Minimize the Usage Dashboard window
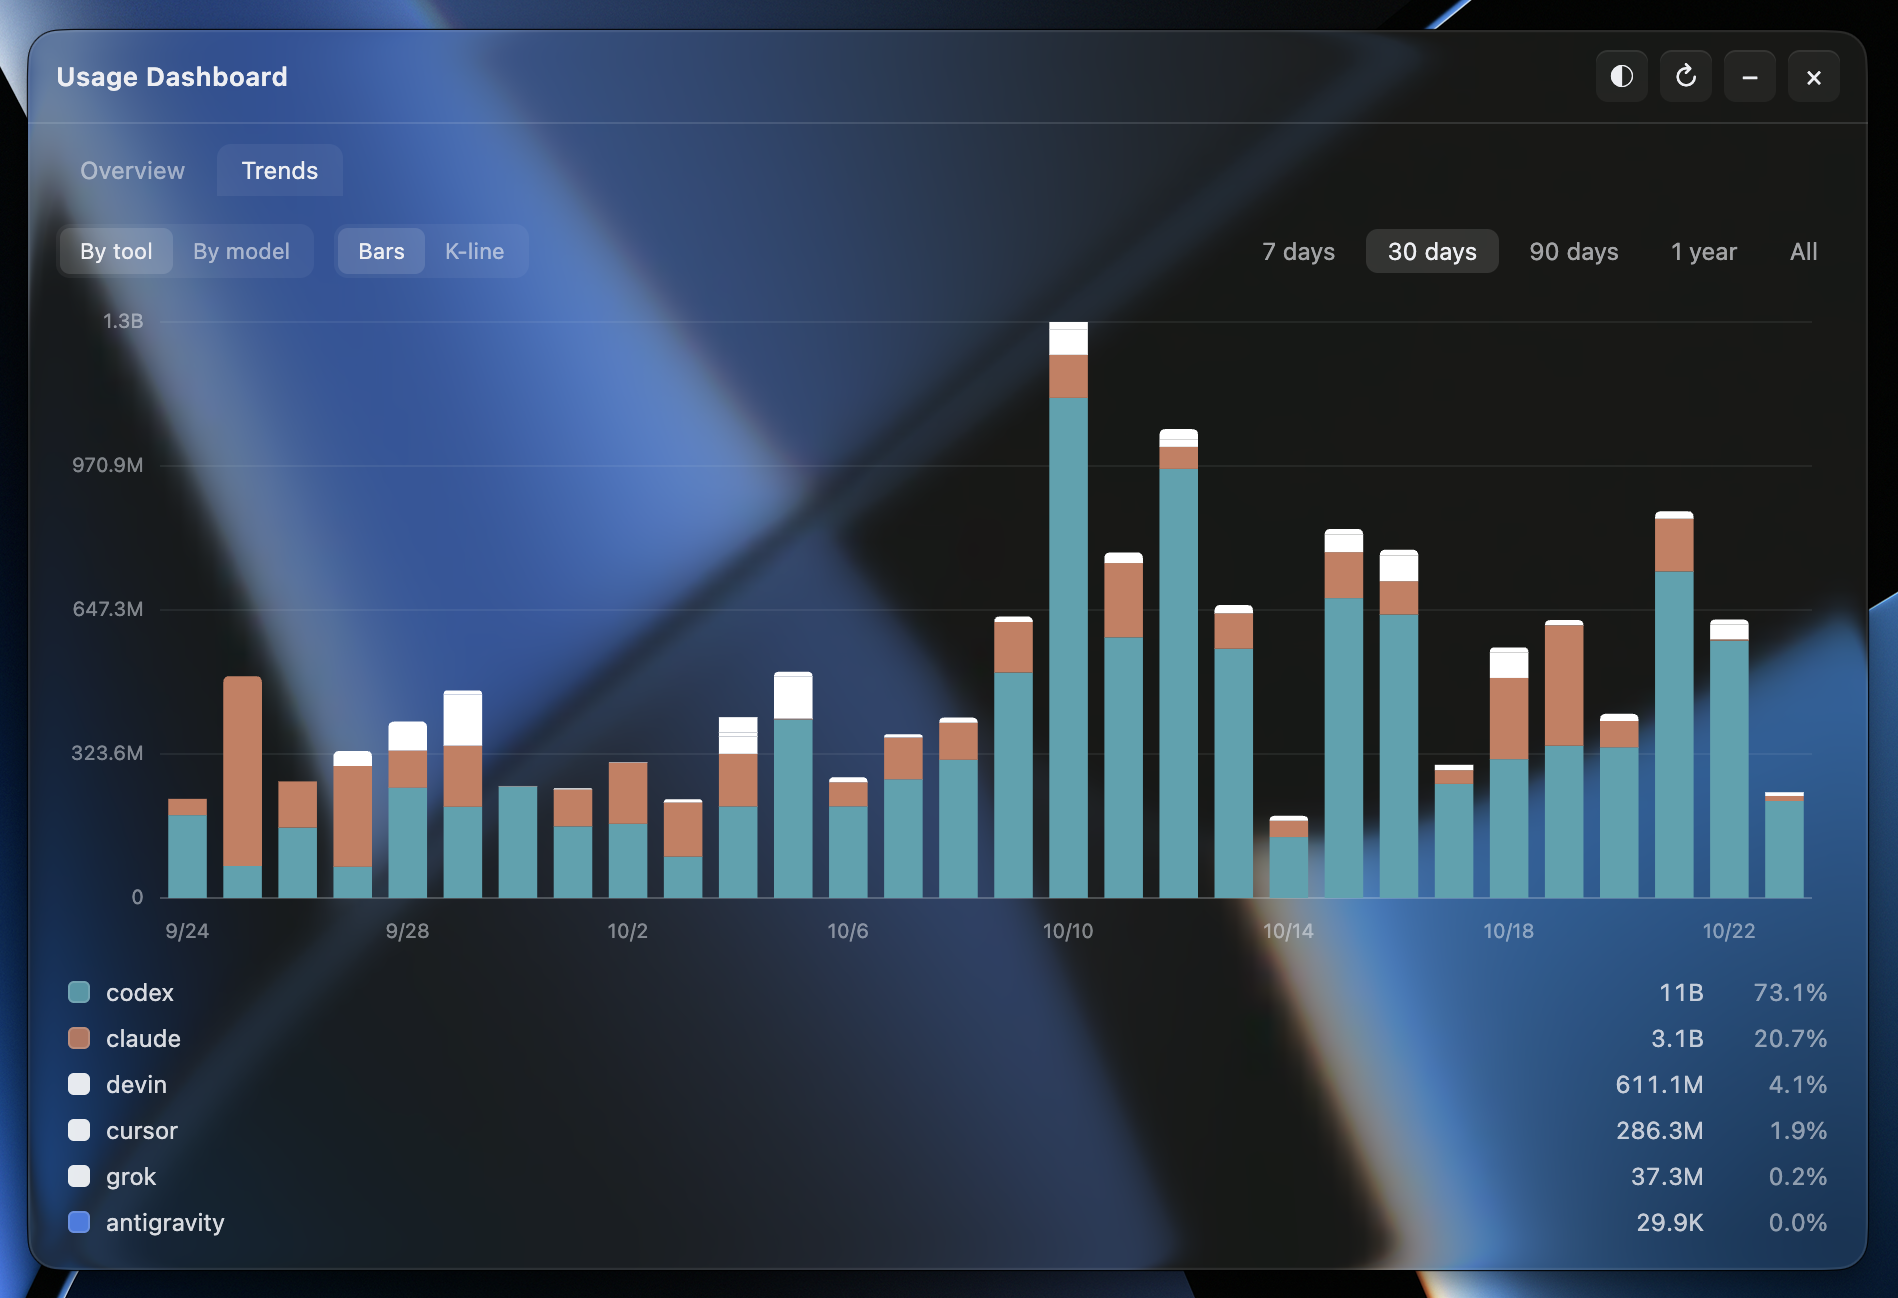1898x1298 pixels. (x=1749, y=77)
